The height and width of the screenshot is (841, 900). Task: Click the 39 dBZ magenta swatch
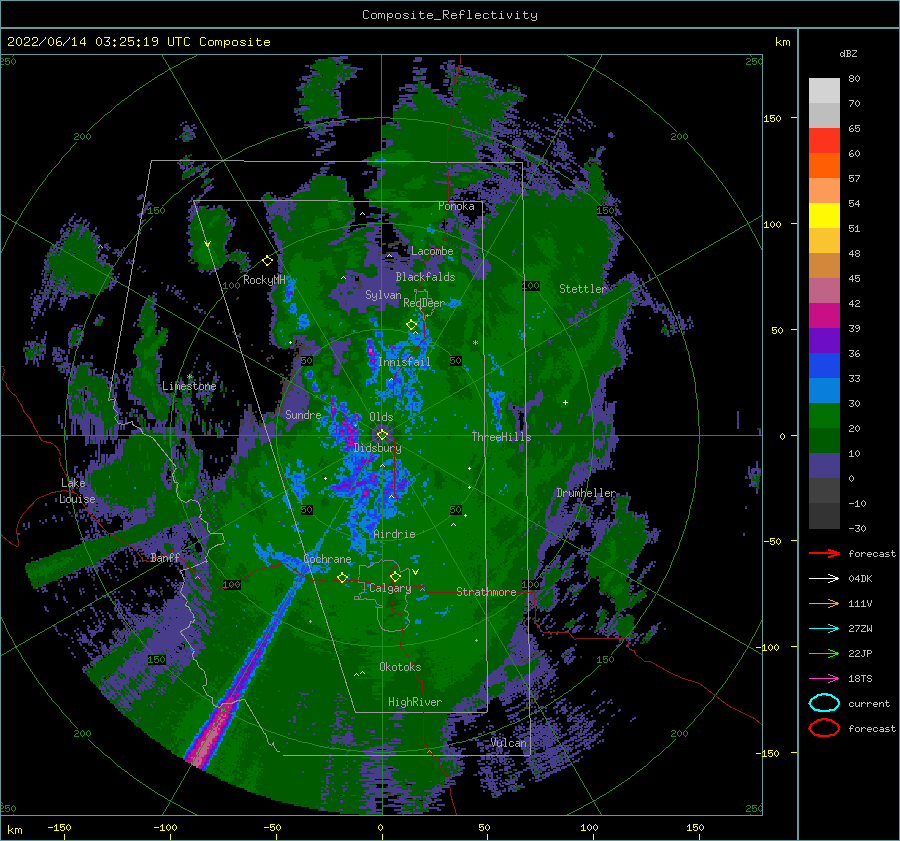tap(824, 316)
